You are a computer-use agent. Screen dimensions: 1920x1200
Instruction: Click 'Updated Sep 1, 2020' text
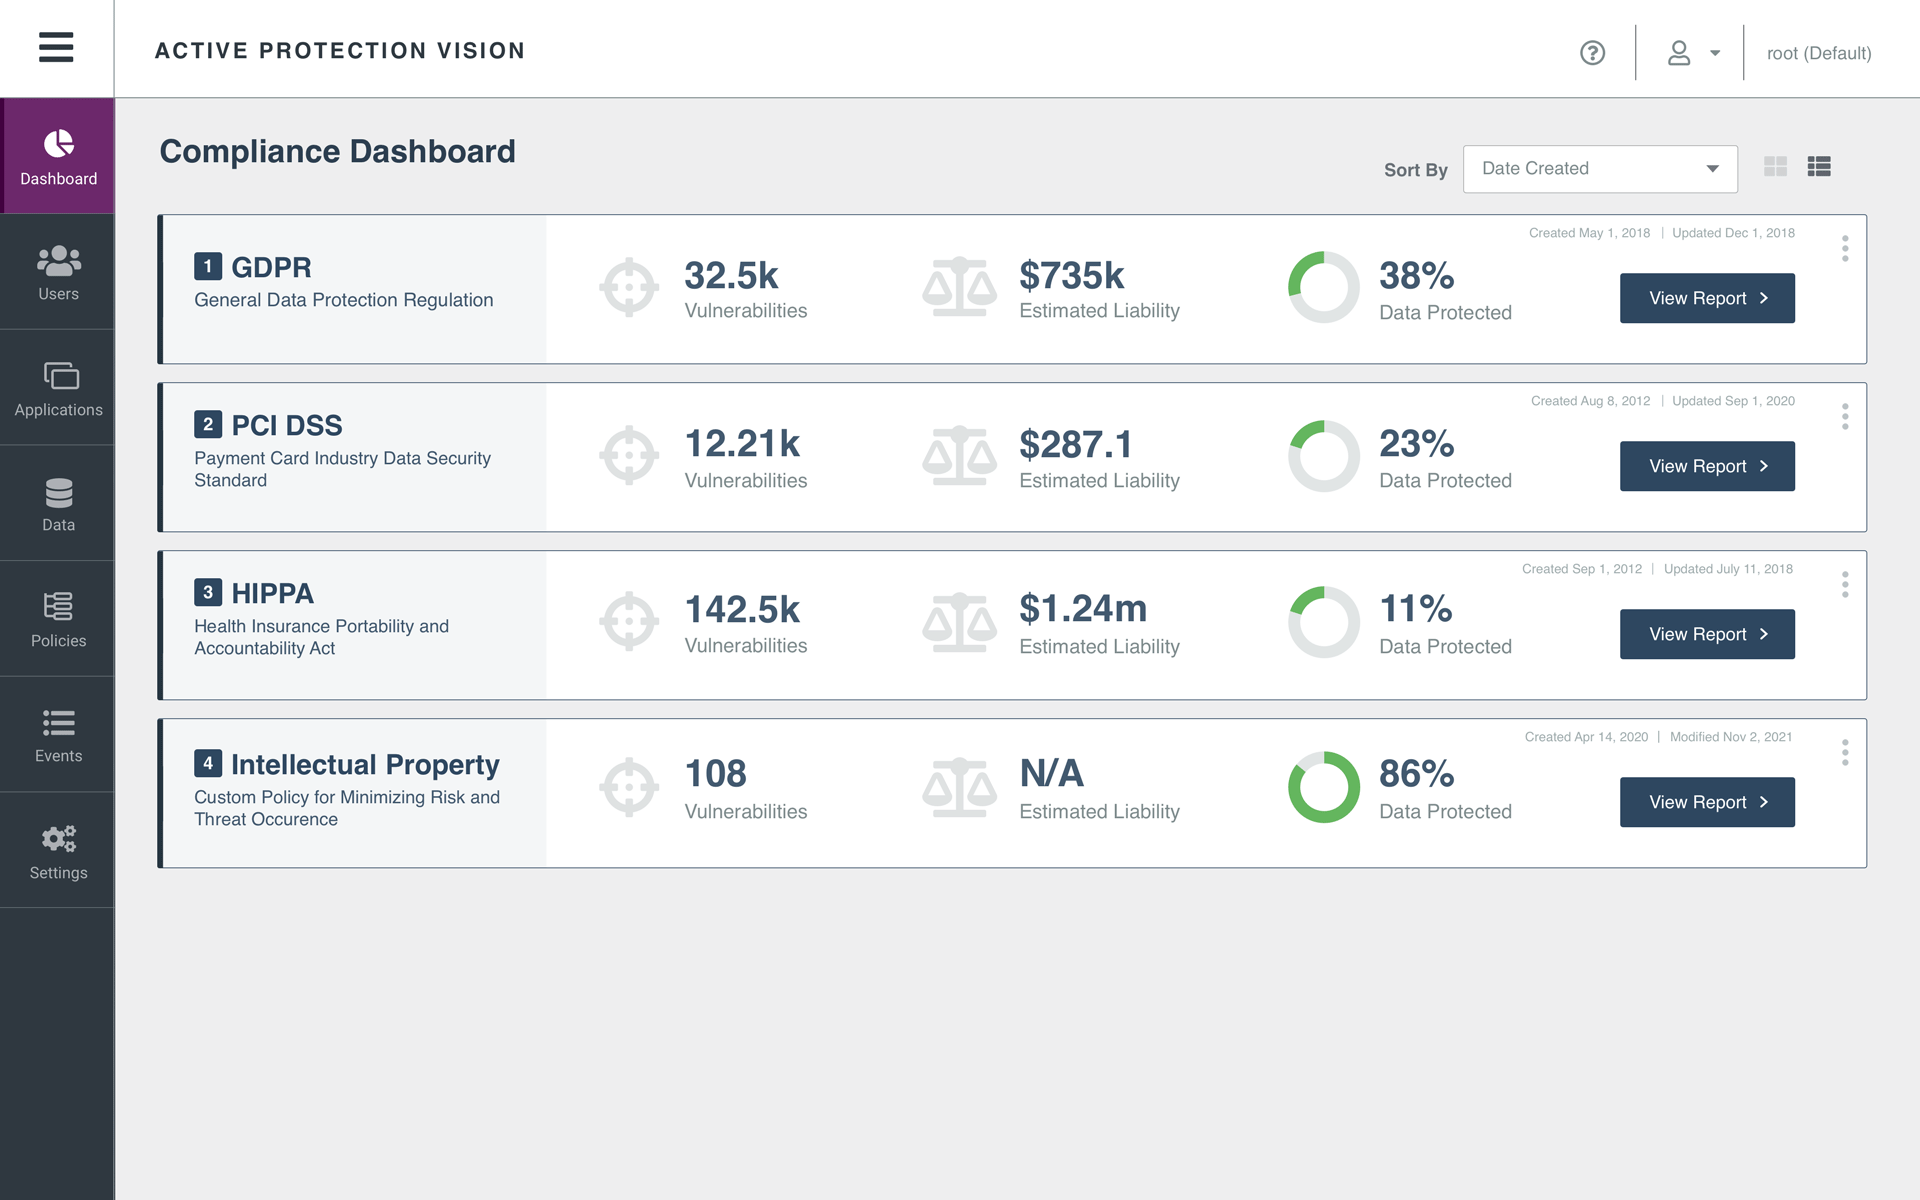tap(1733, 401)
